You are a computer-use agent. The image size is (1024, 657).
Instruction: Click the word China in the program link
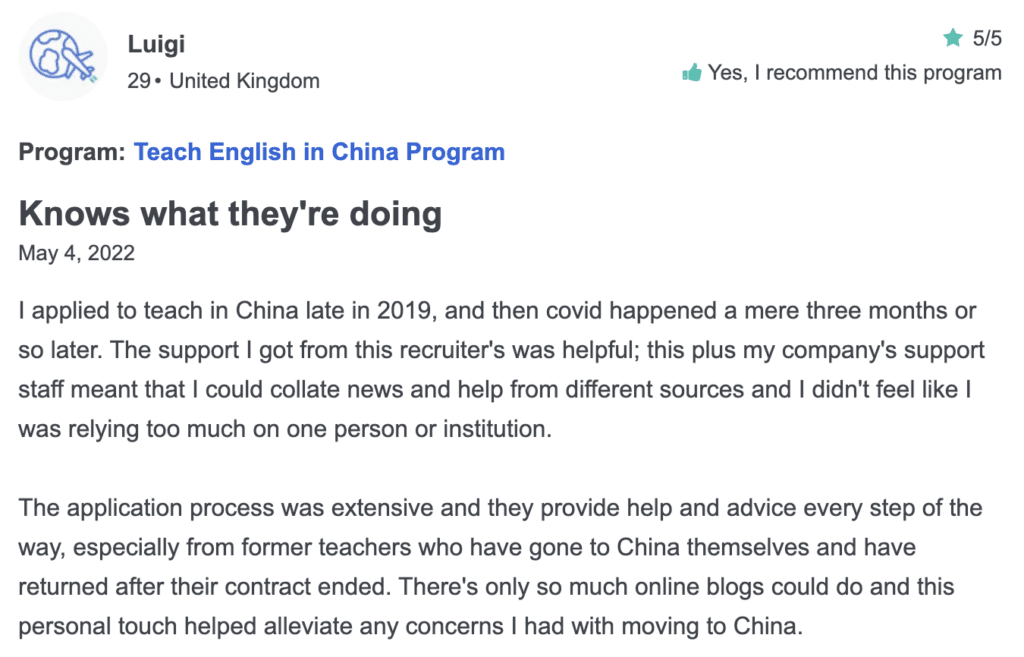[x=365, y=152]
